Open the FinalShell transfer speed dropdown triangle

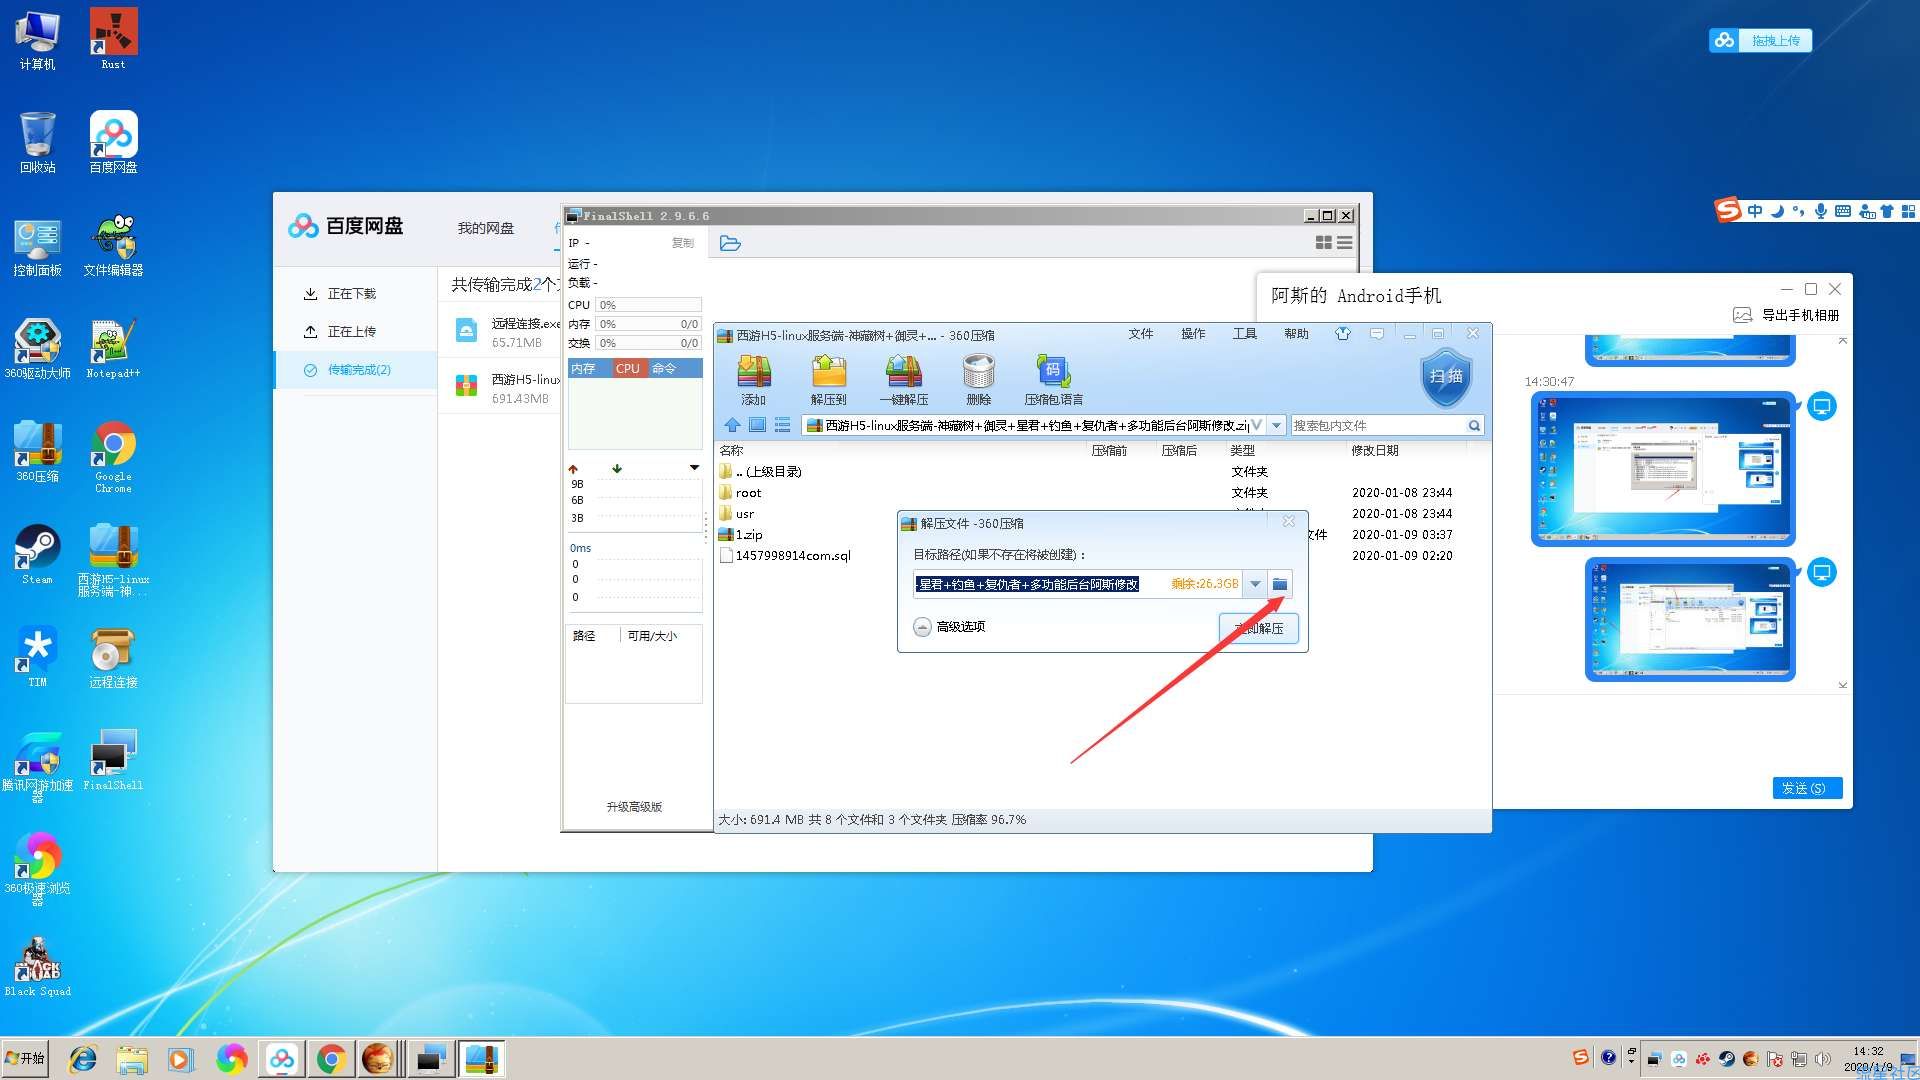click(x=694, y=468)
